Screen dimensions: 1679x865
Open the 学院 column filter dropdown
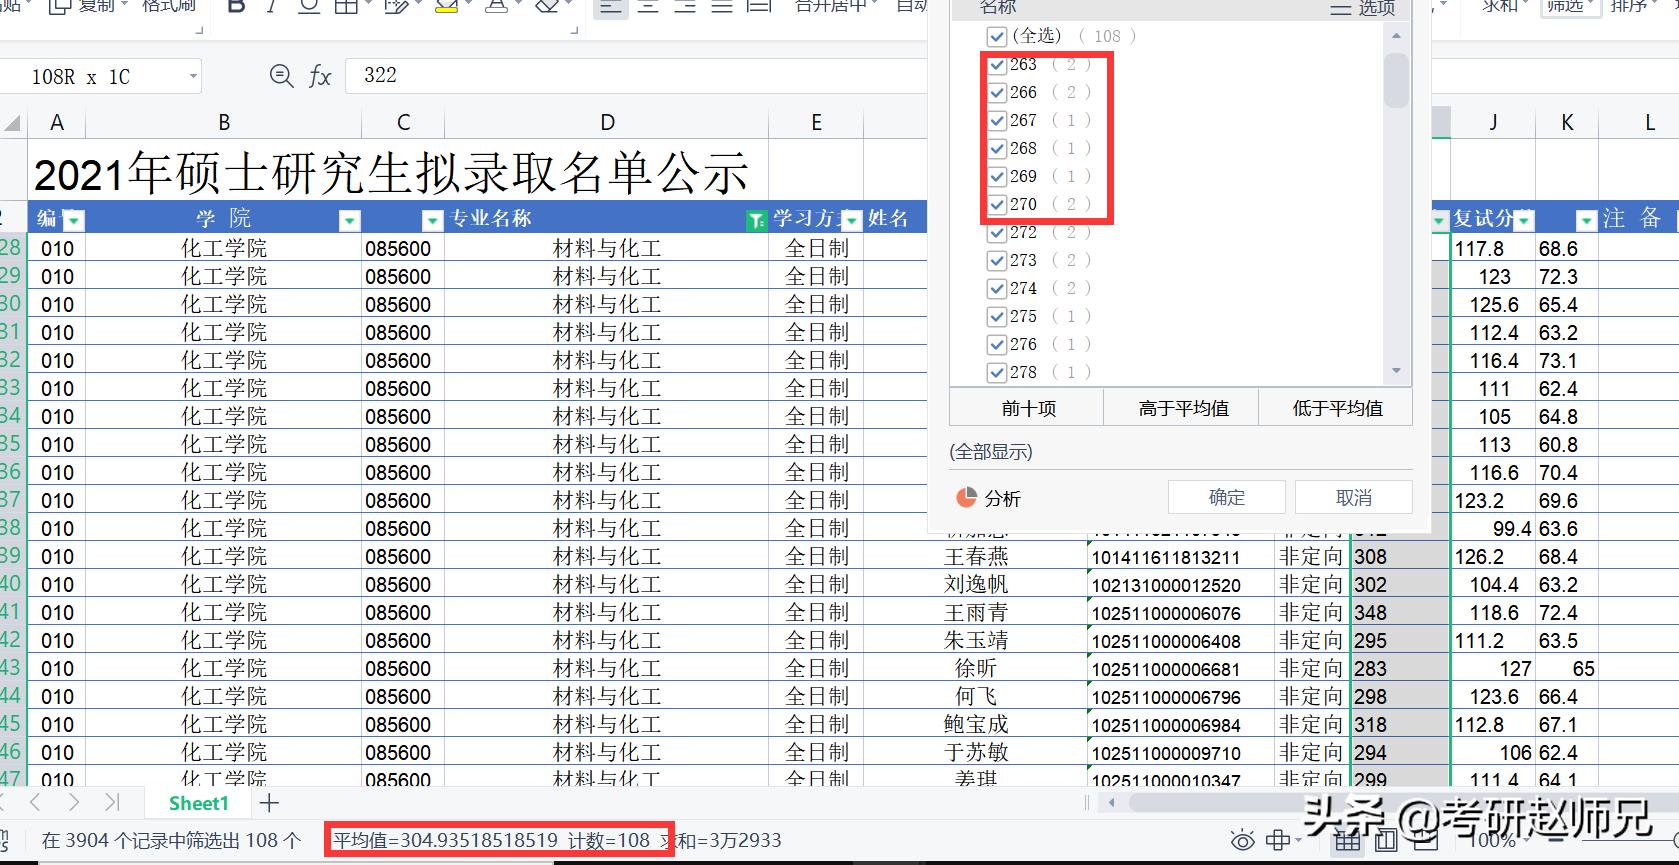pos(349,220)
